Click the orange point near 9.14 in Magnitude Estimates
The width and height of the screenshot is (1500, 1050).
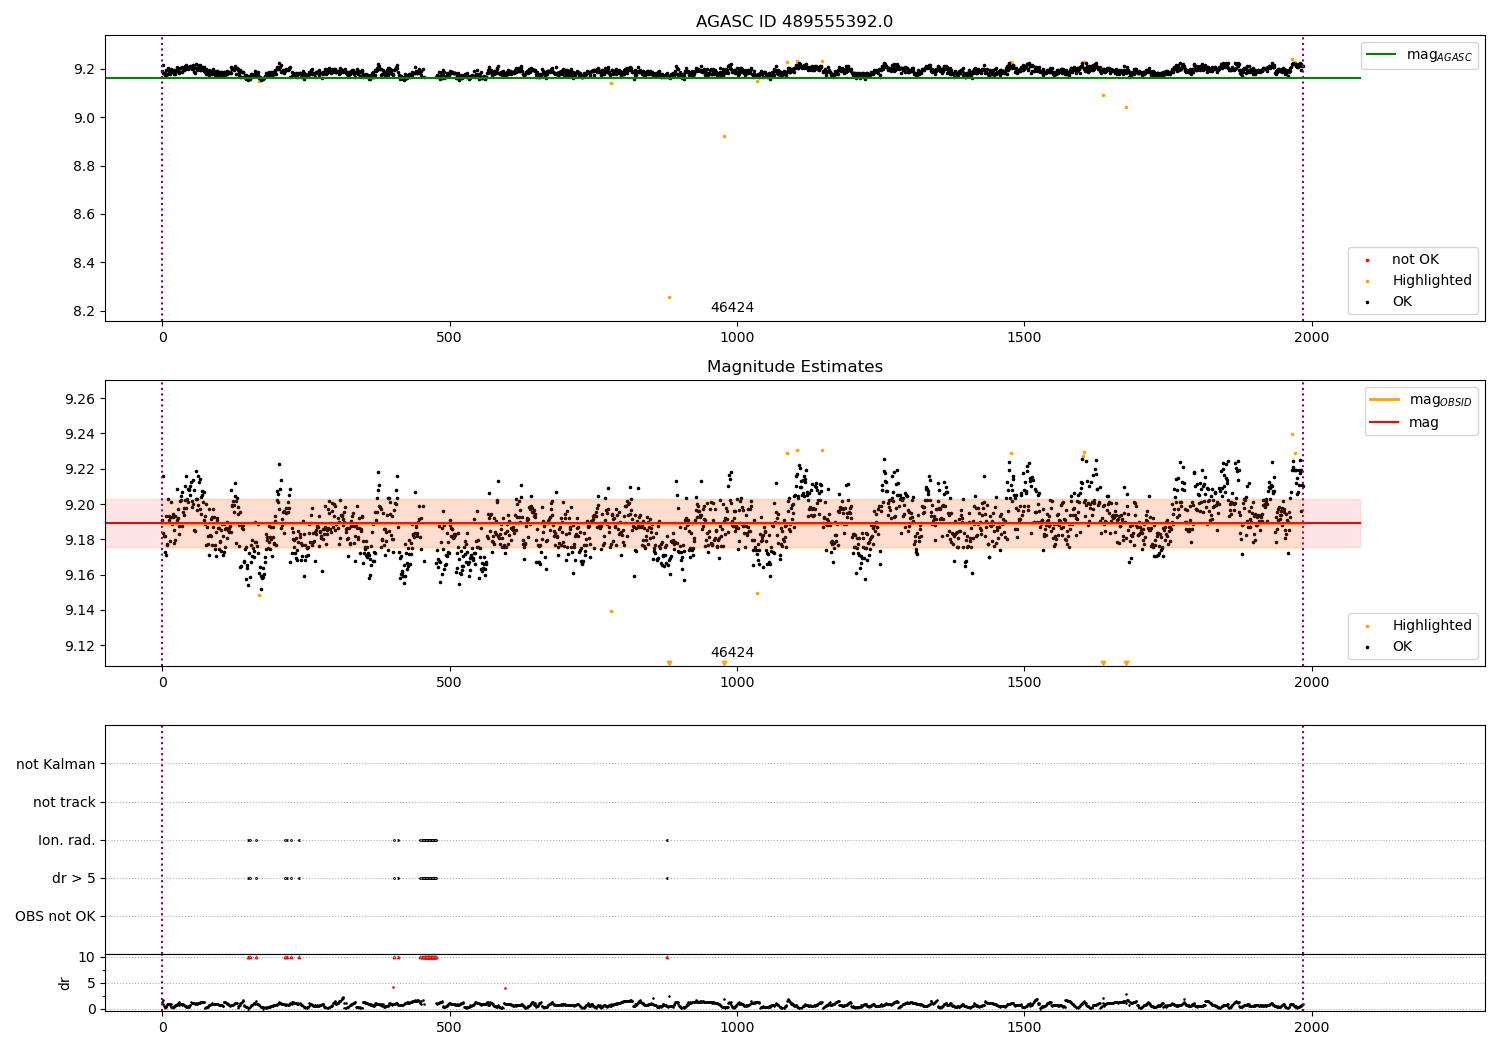(x=611, y=611)
